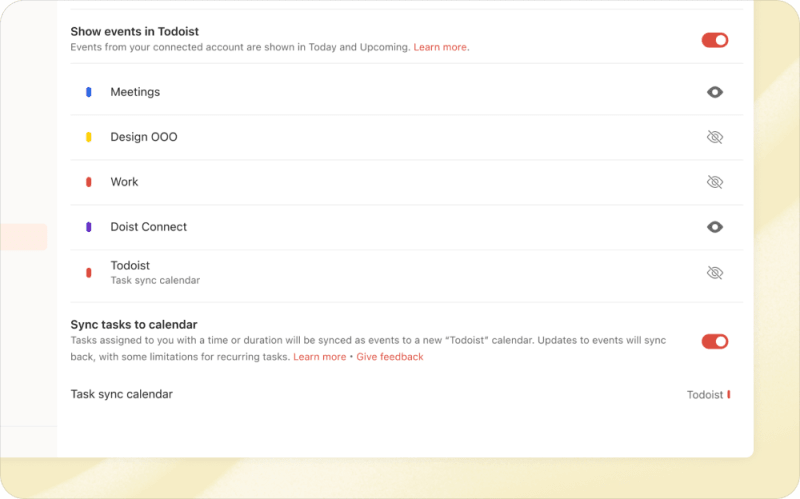Show the Work calendar via crossed-eye icon

point(714,182)
